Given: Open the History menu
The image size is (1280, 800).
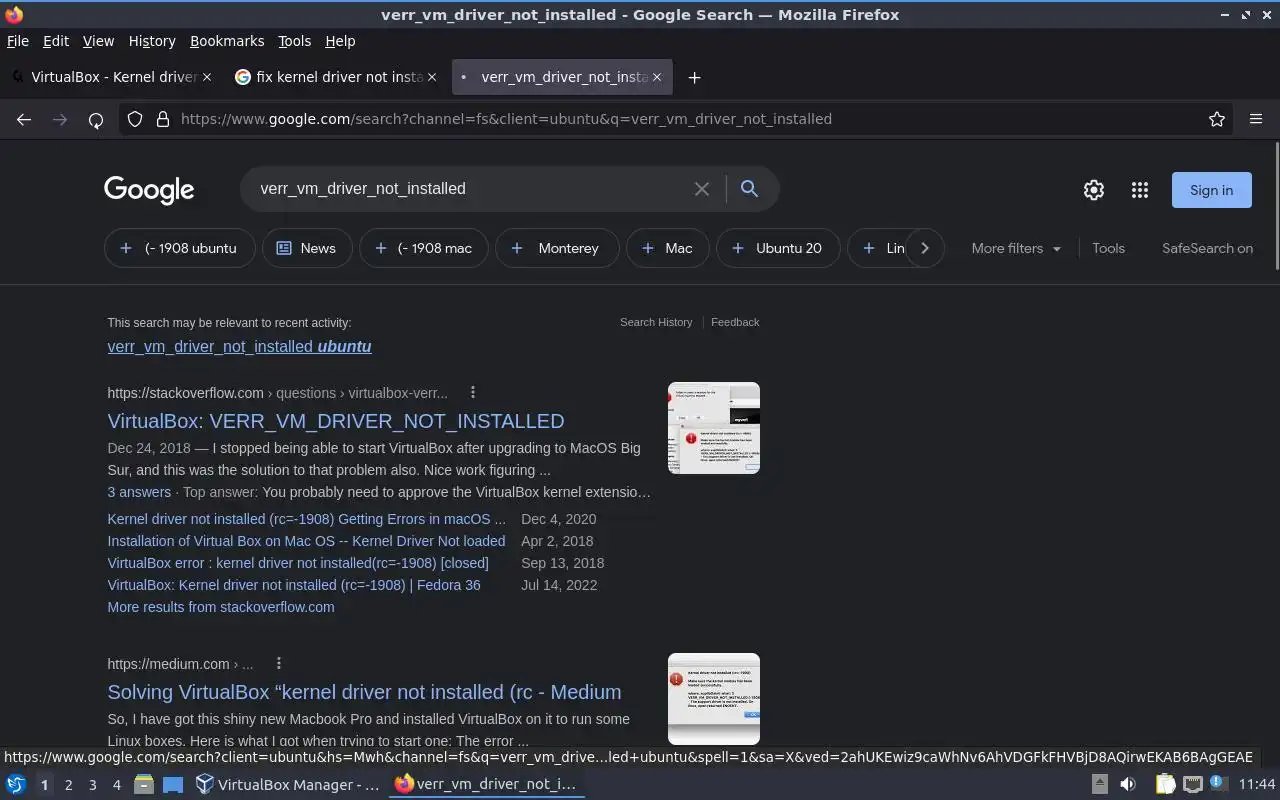Looking at the screenshot, I should [152, 41].
